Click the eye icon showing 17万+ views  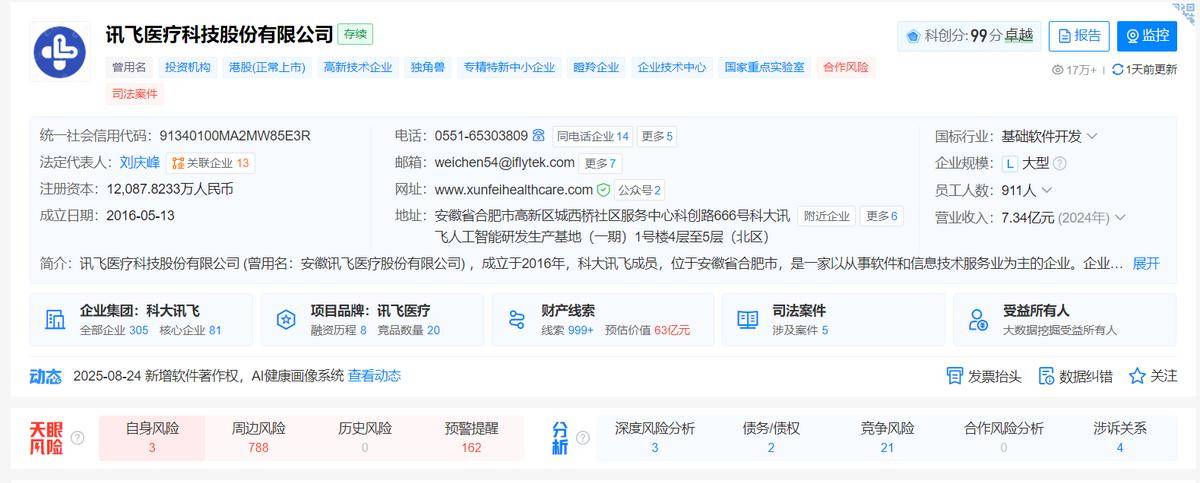[x=1058, y=70]
